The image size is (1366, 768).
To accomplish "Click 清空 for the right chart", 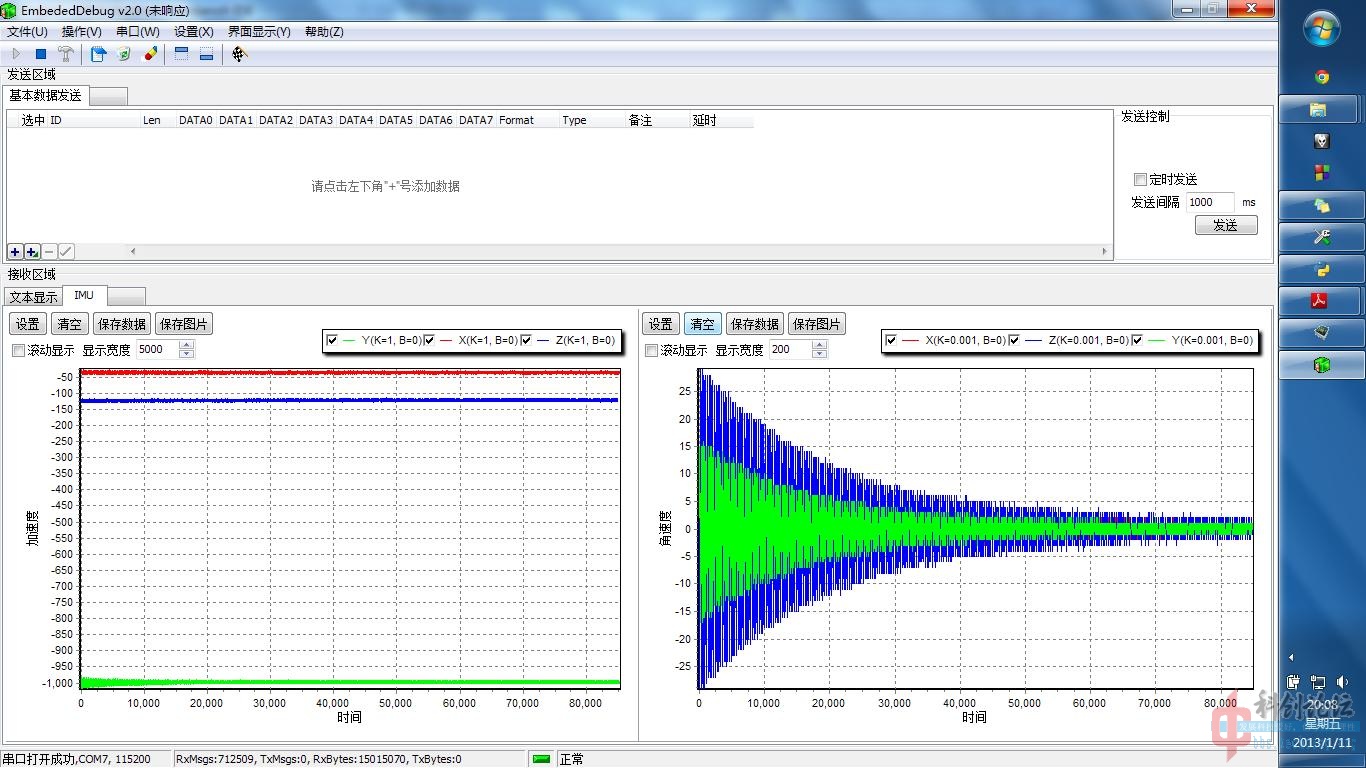I will (x=703, y=324).
